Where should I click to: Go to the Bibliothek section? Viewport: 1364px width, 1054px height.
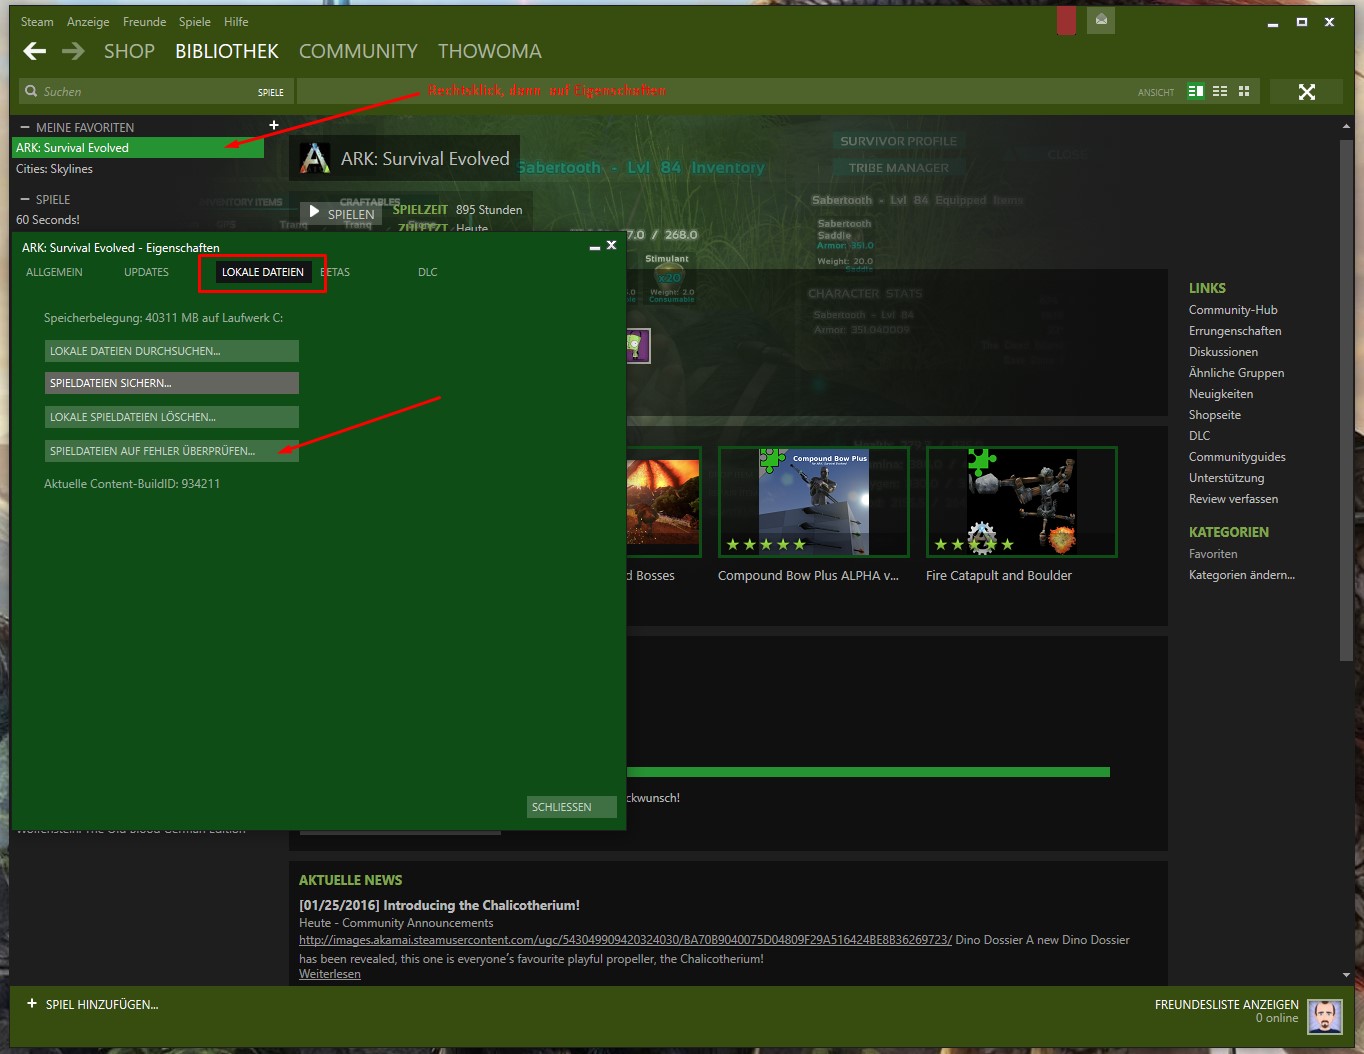(x=227, y=51)
